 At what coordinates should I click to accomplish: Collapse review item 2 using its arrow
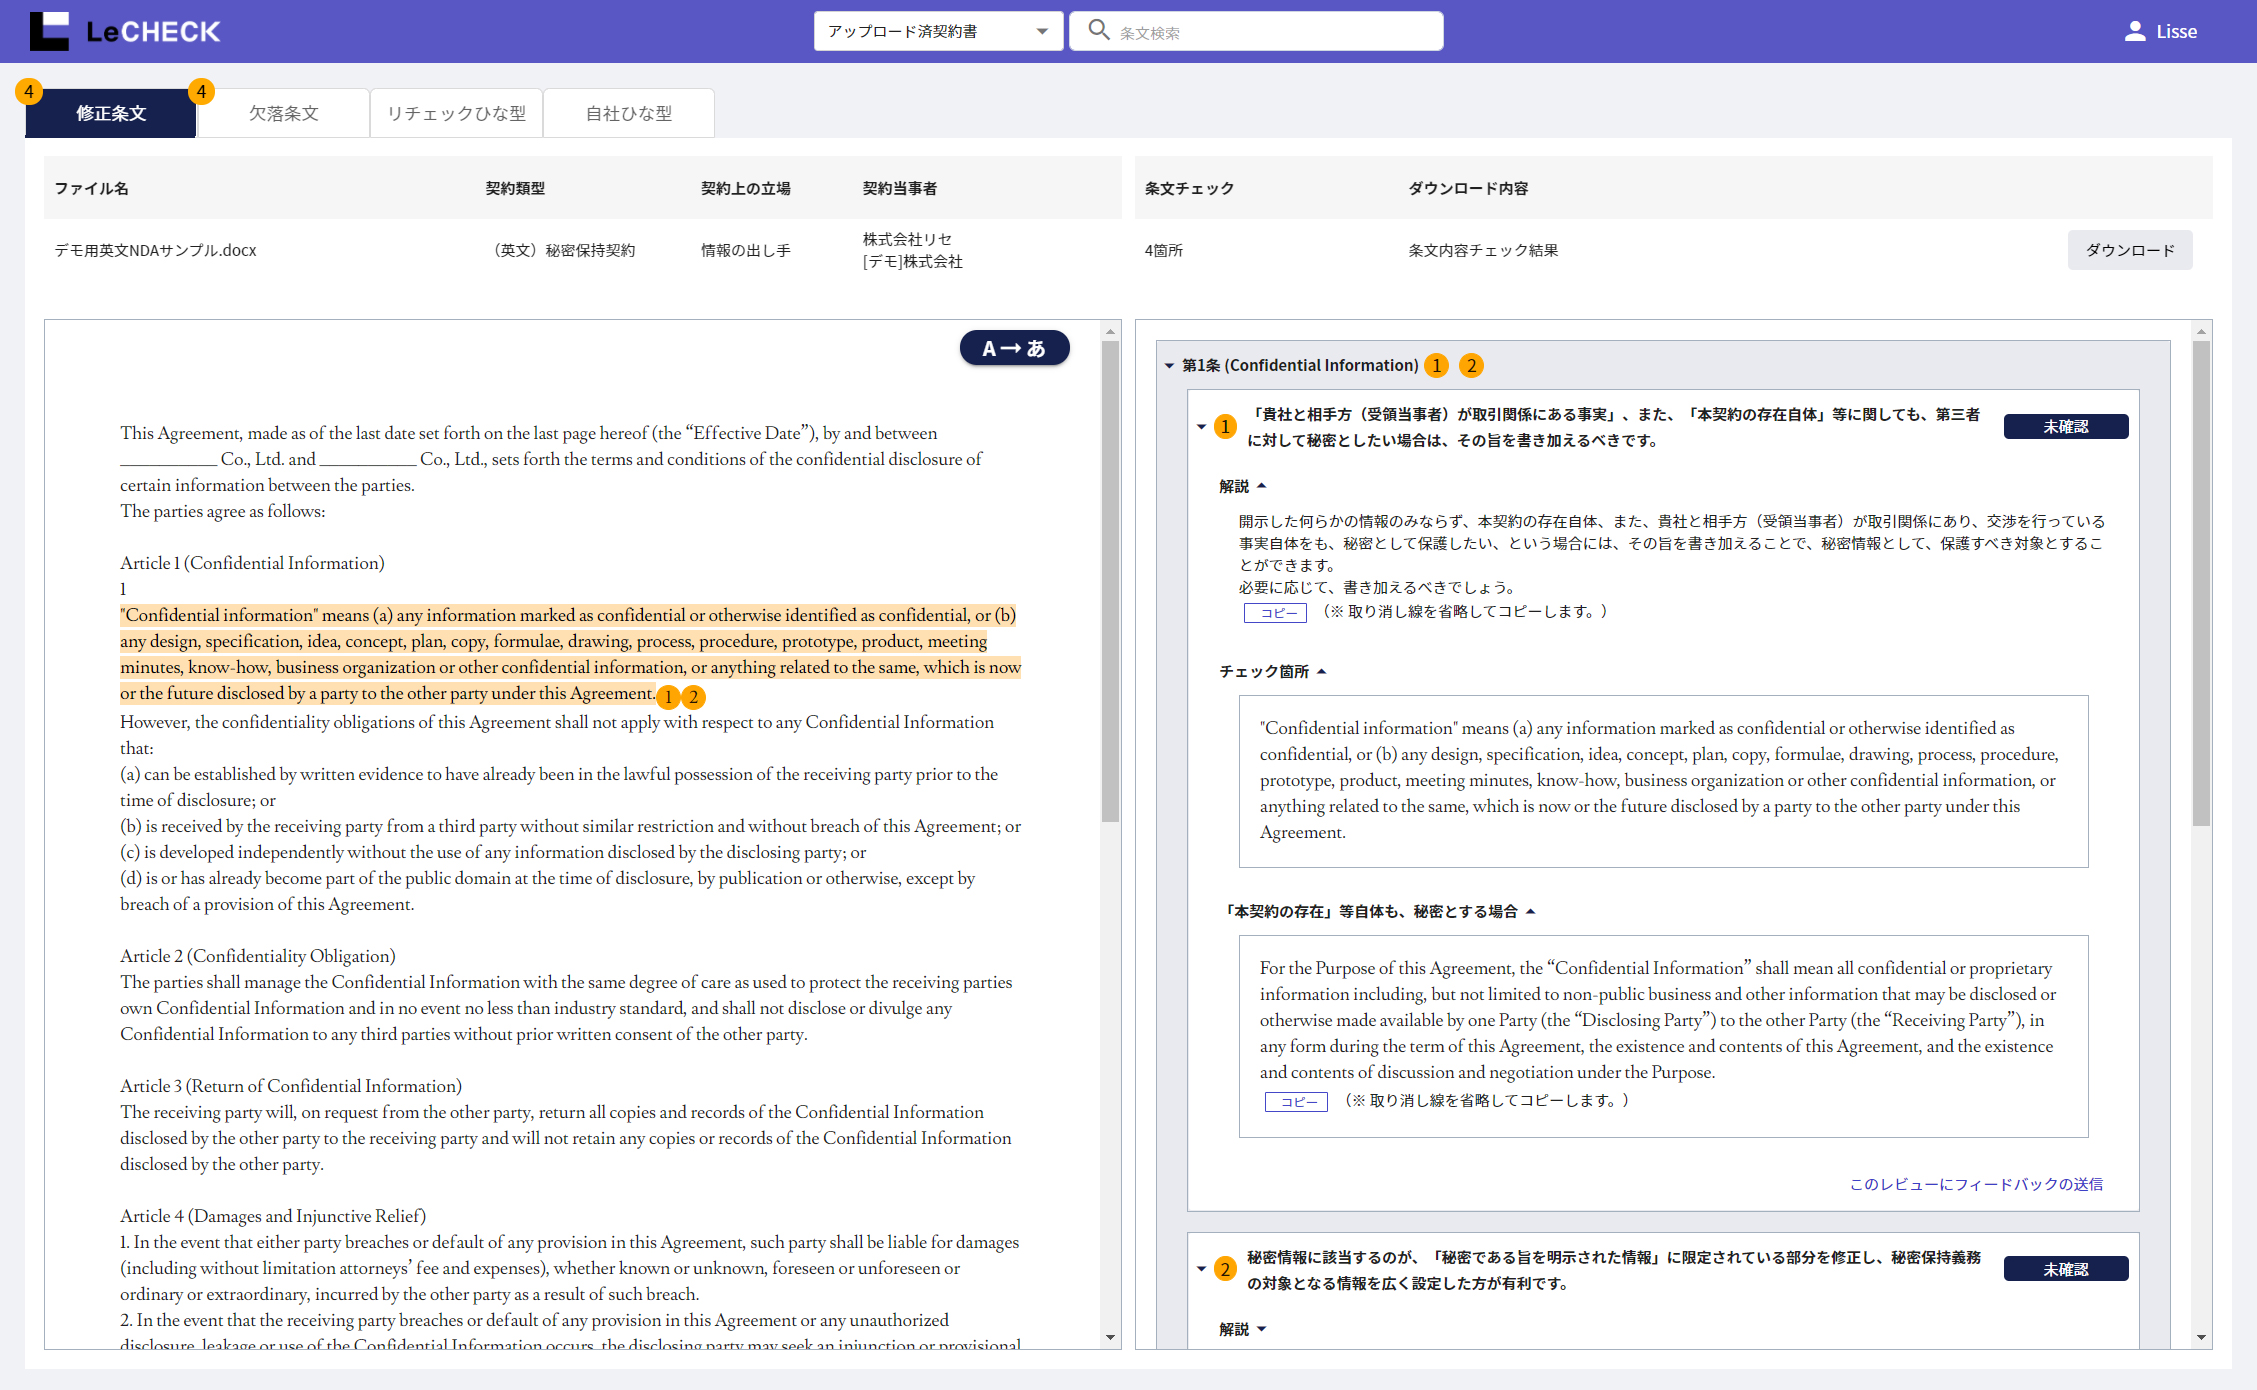[1201, 1269]
